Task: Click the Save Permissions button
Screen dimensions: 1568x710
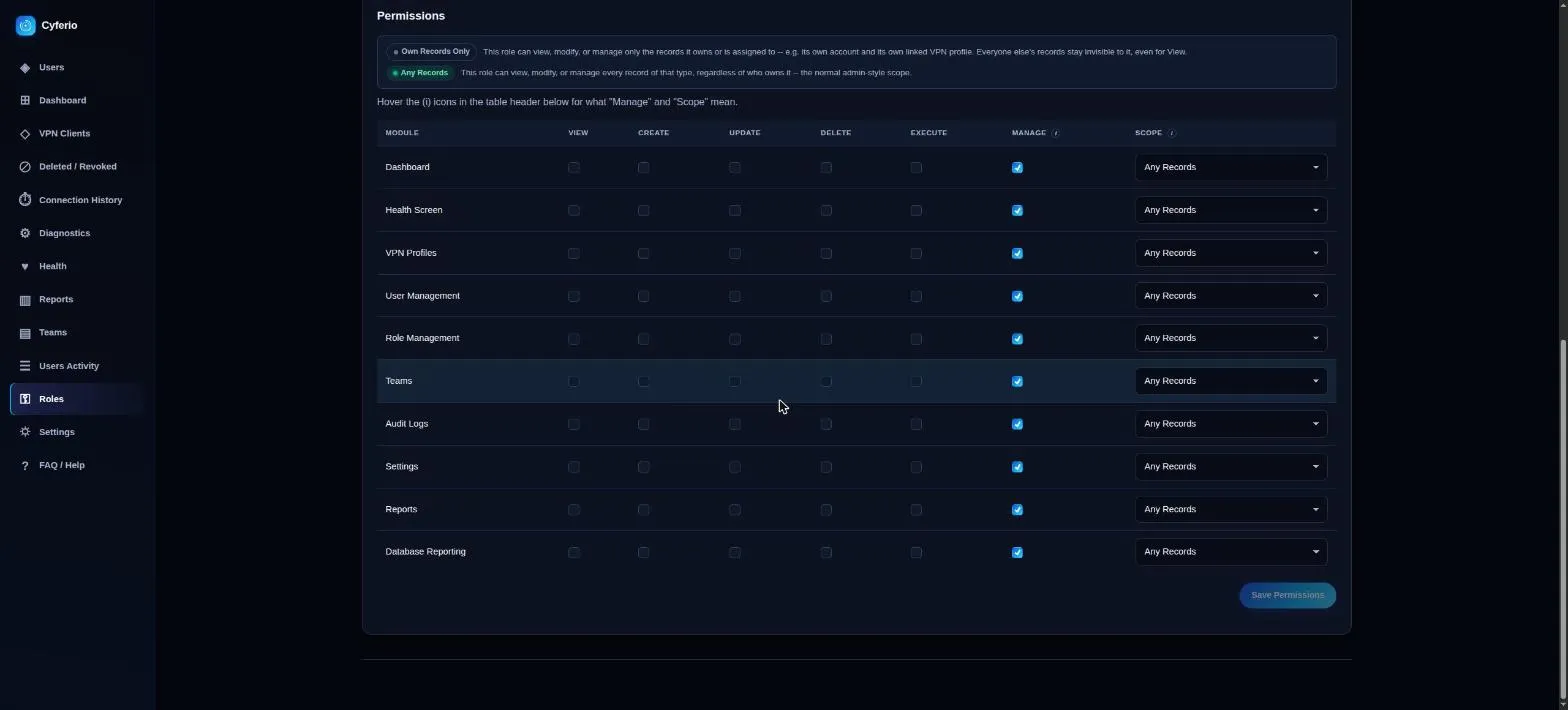Action: pos(1287,595)
